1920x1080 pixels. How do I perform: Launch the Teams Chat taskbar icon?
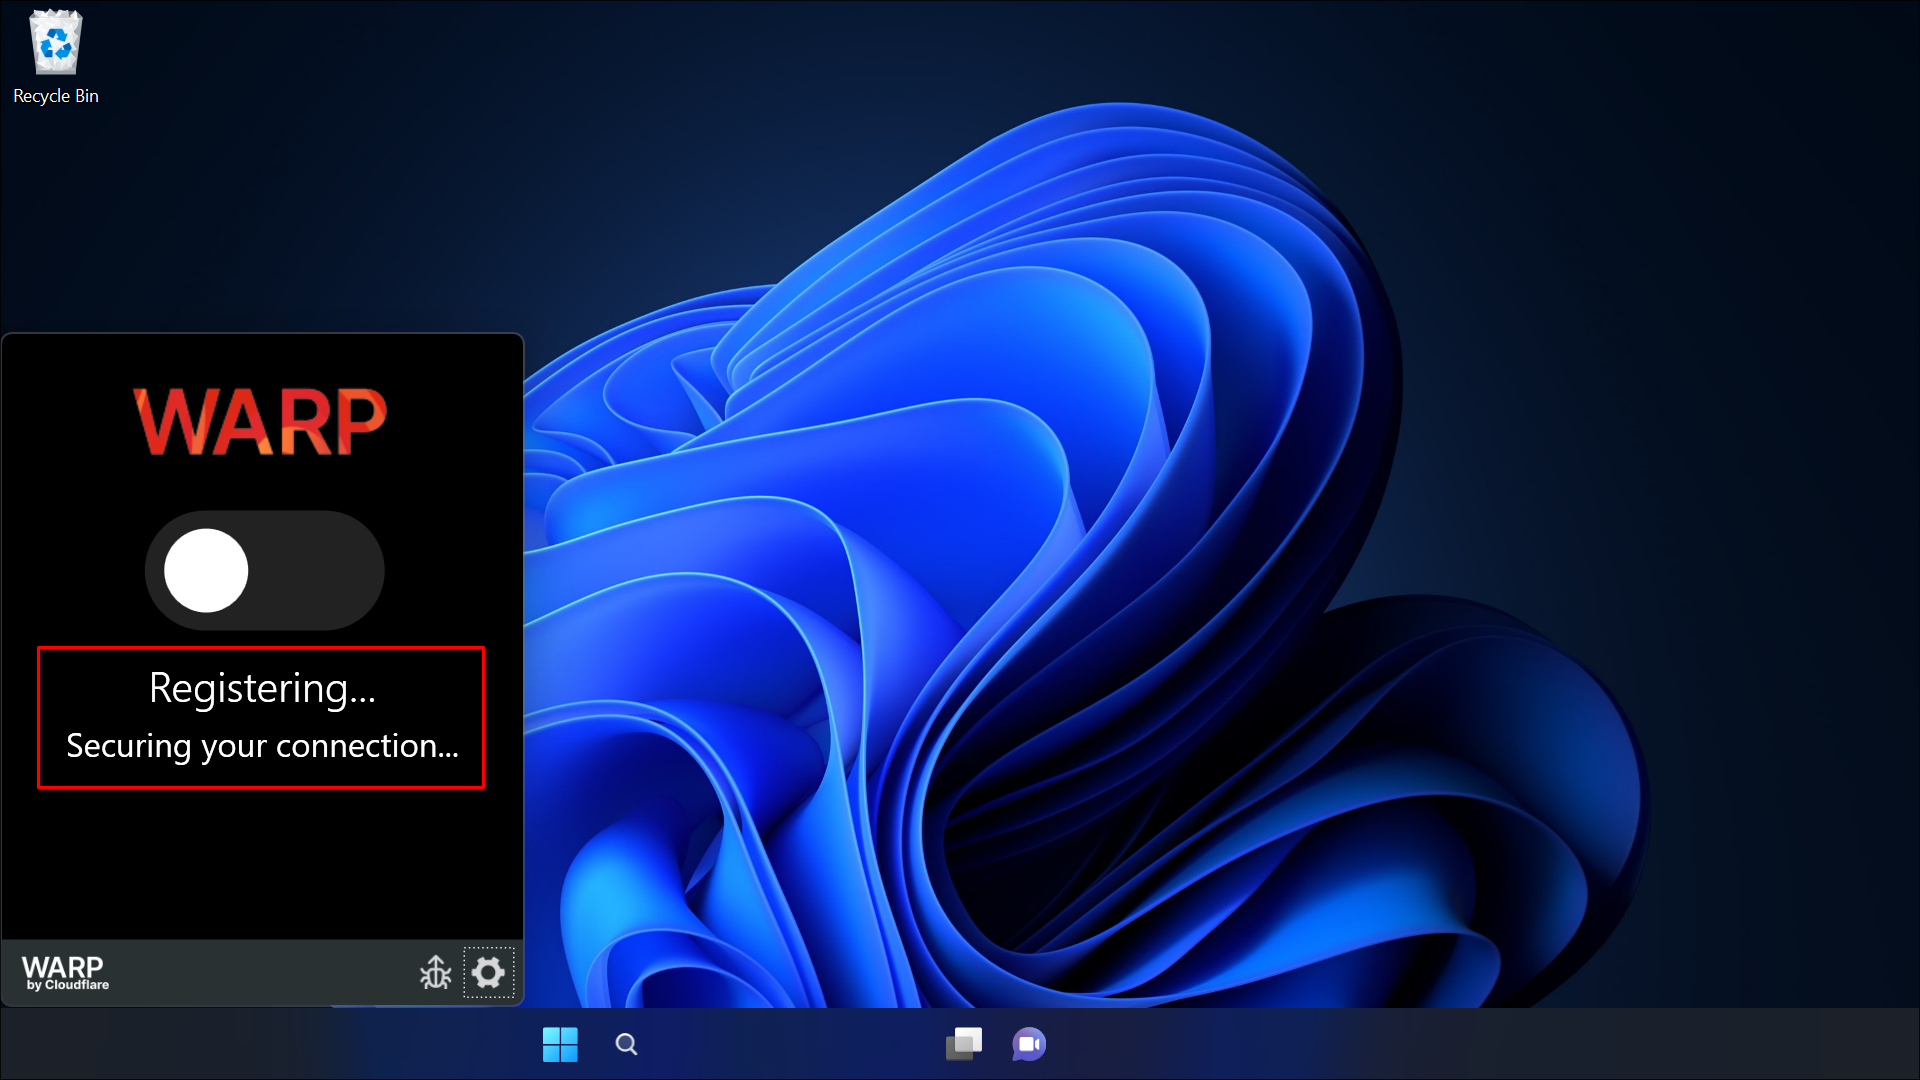coord(1029,1044)
